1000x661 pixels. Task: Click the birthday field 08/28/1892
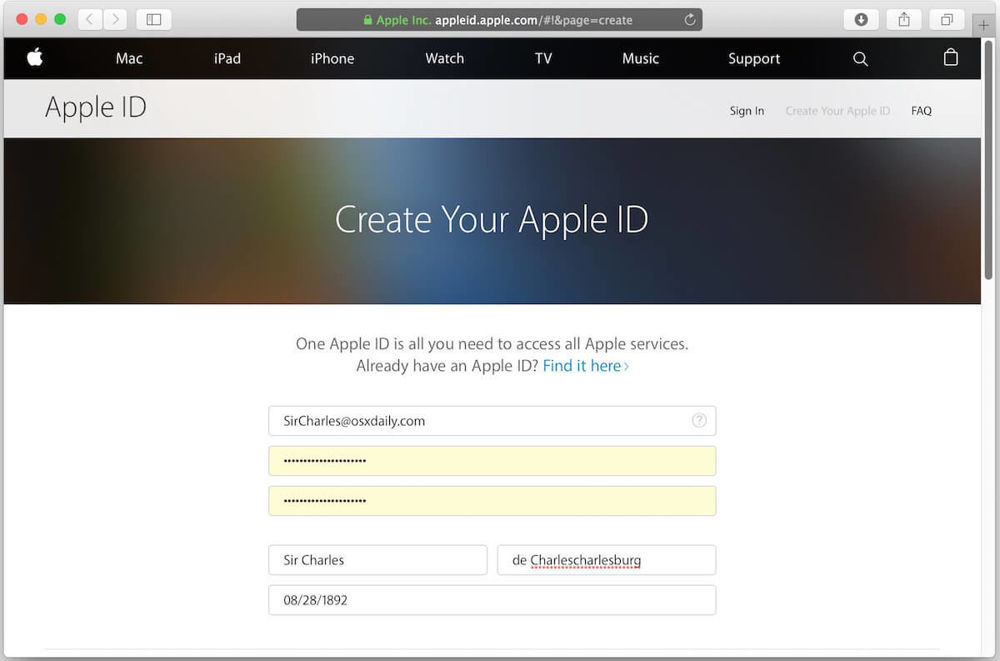(x=492, y=600)
